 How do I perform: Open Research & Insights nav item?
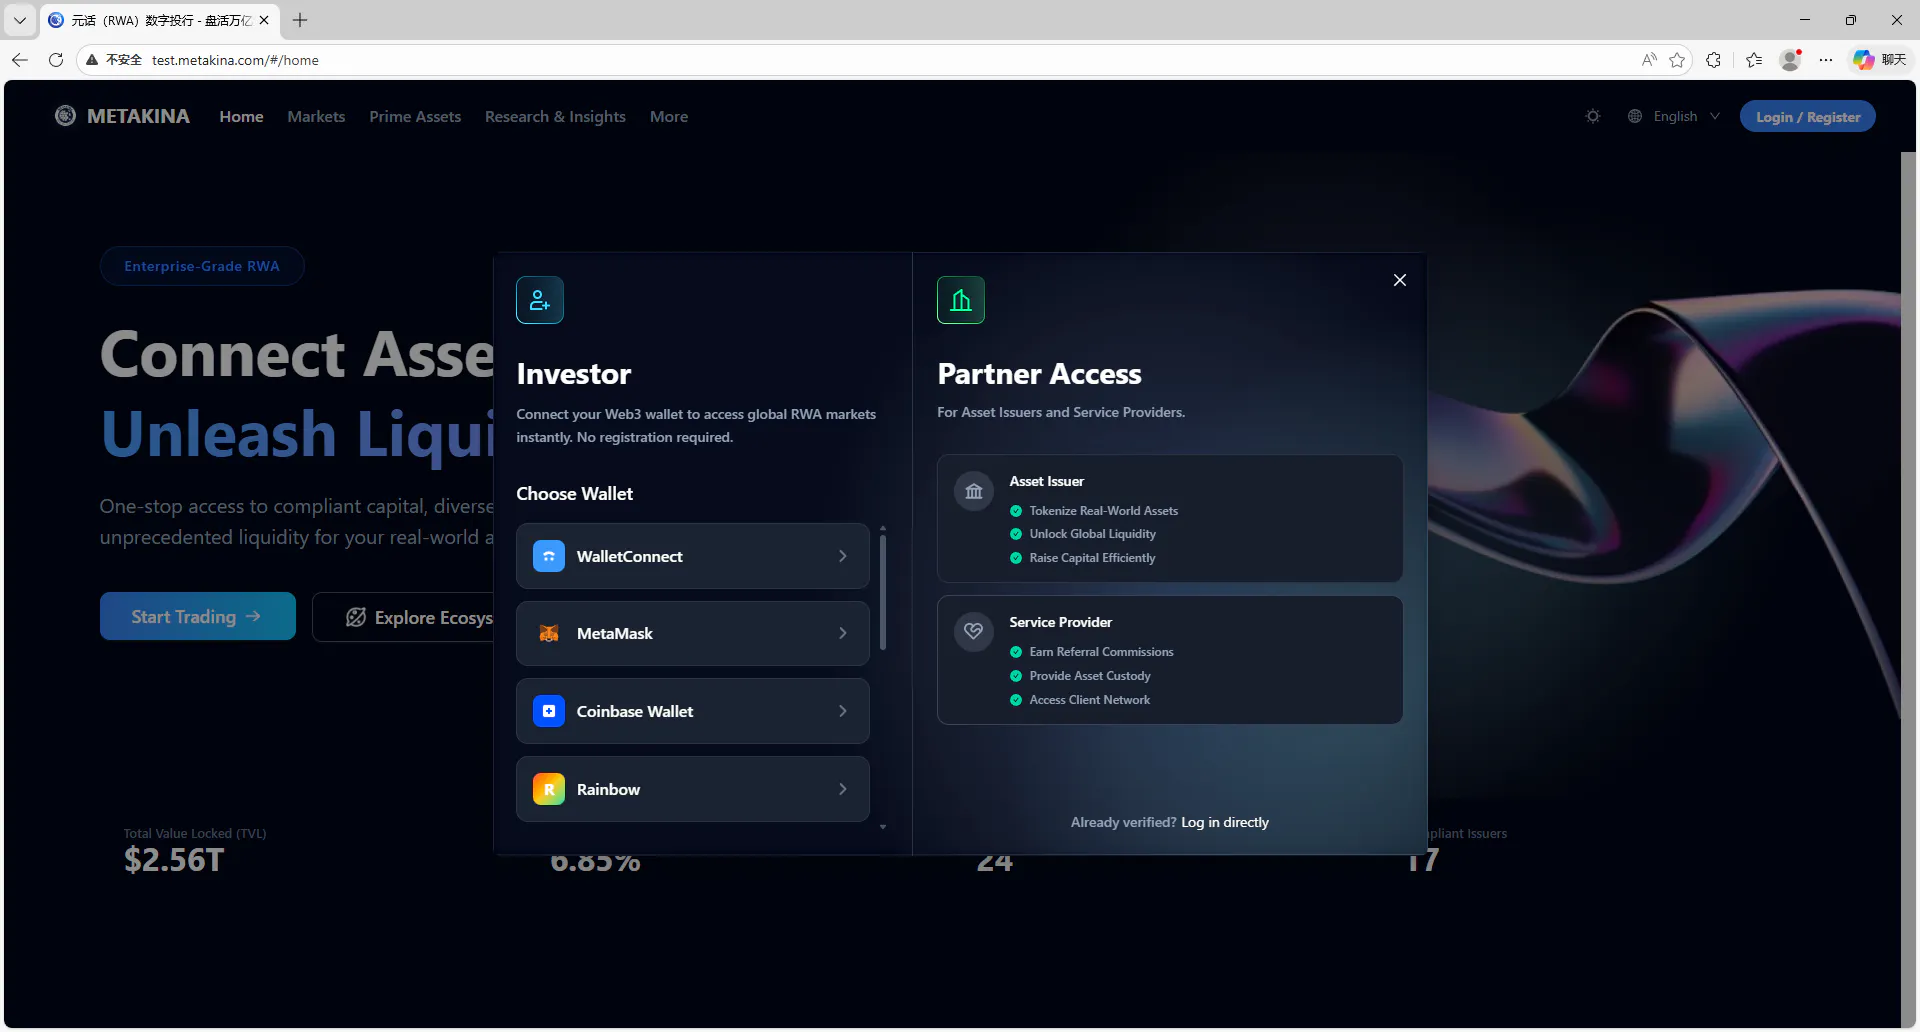(x=555, y=116)
